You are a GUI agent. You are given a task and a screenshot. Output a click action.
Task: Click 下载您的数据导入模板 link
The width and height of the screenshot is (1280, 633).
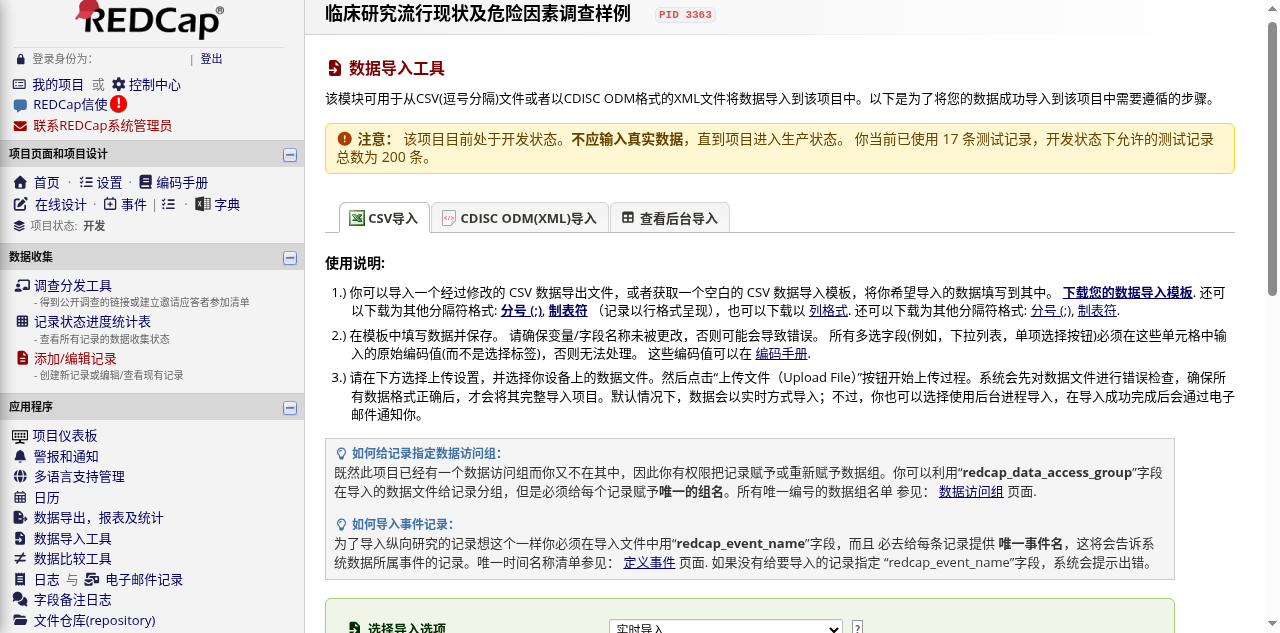coord(1127,293)
